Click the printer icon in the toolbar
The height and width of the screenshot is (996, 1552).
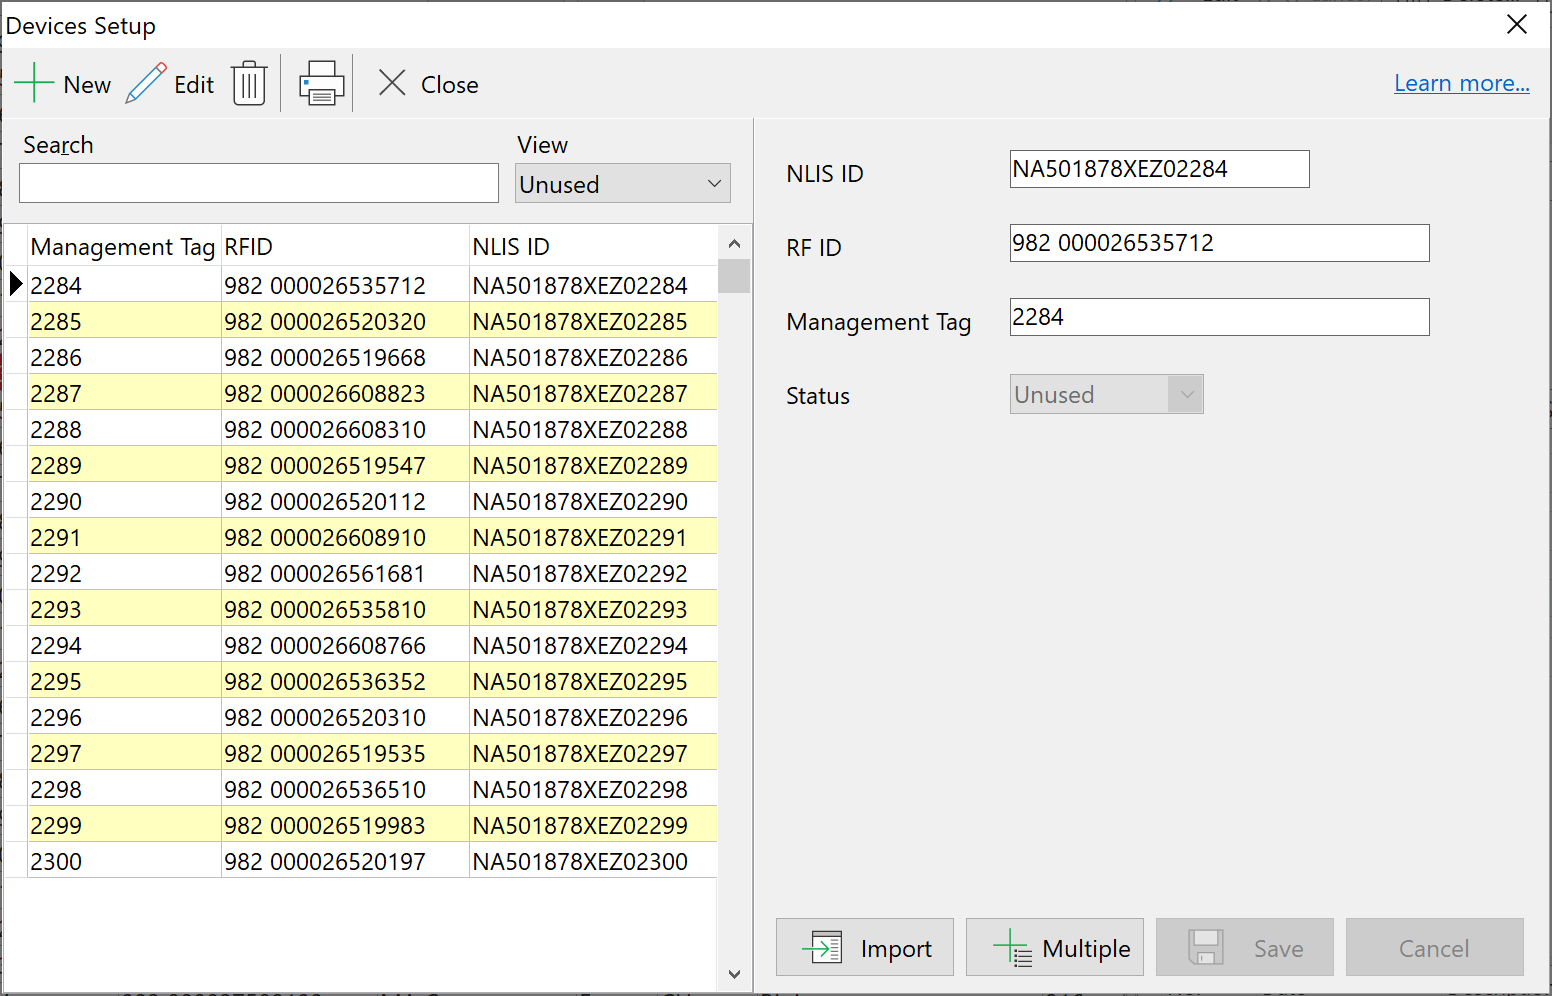pyautogui.click(x=321, y=83)
